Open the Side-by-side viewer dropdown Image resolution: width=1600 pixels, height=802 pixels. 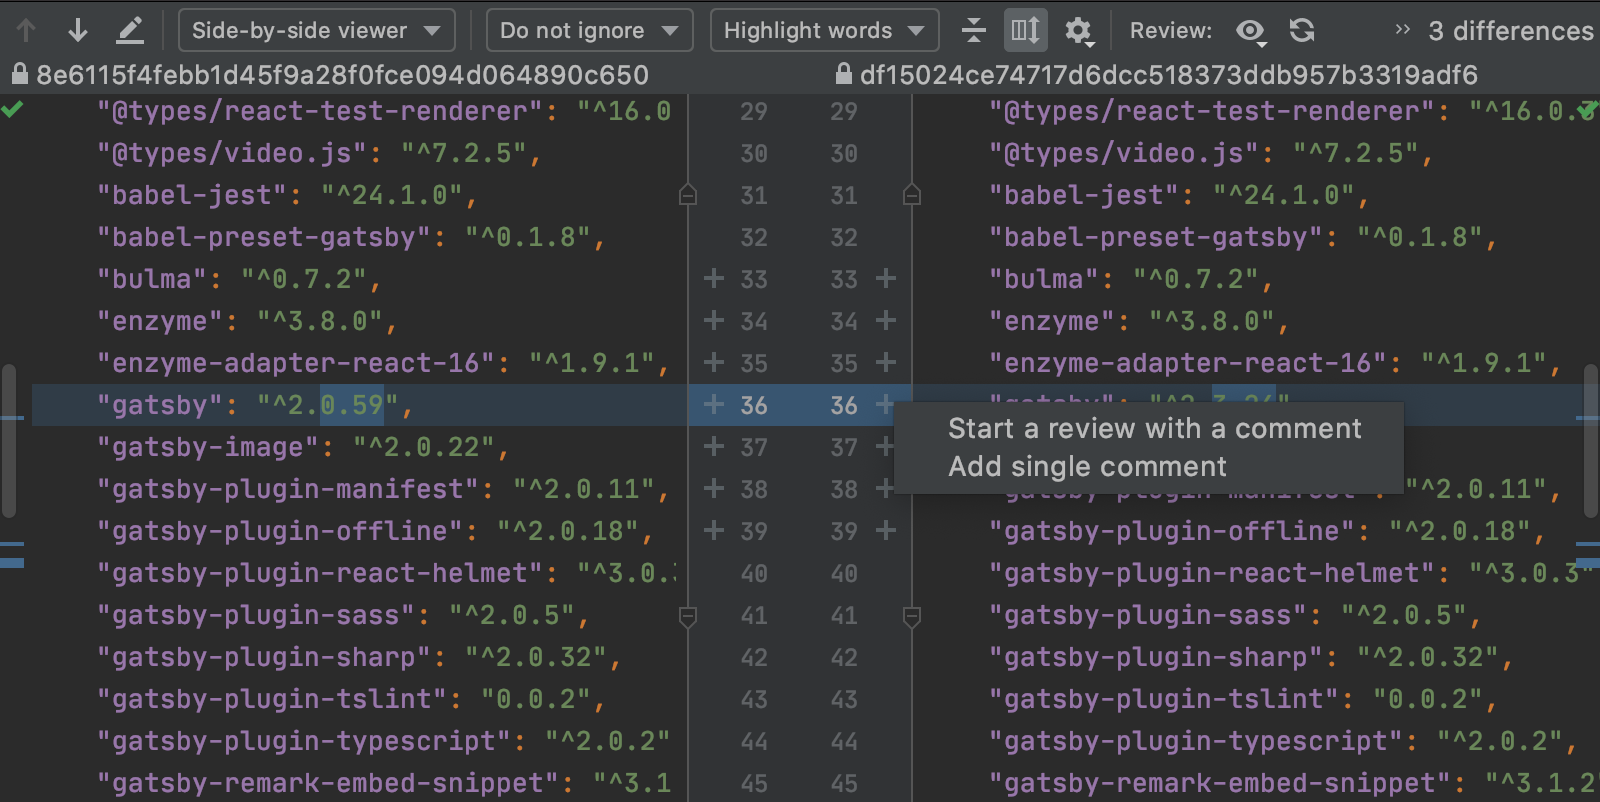pos(316,31)
